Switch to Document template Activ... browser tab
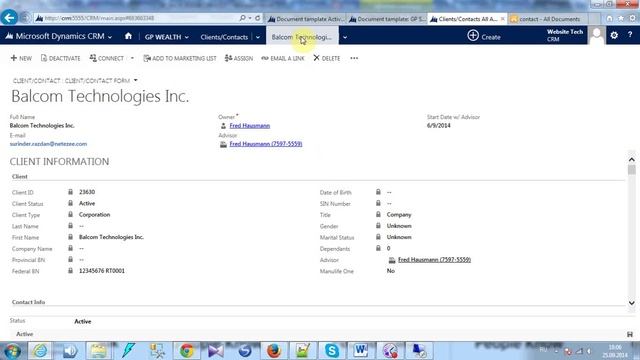Image resolution: width=640 pixels, height=360 pixels. coord(306,19)
